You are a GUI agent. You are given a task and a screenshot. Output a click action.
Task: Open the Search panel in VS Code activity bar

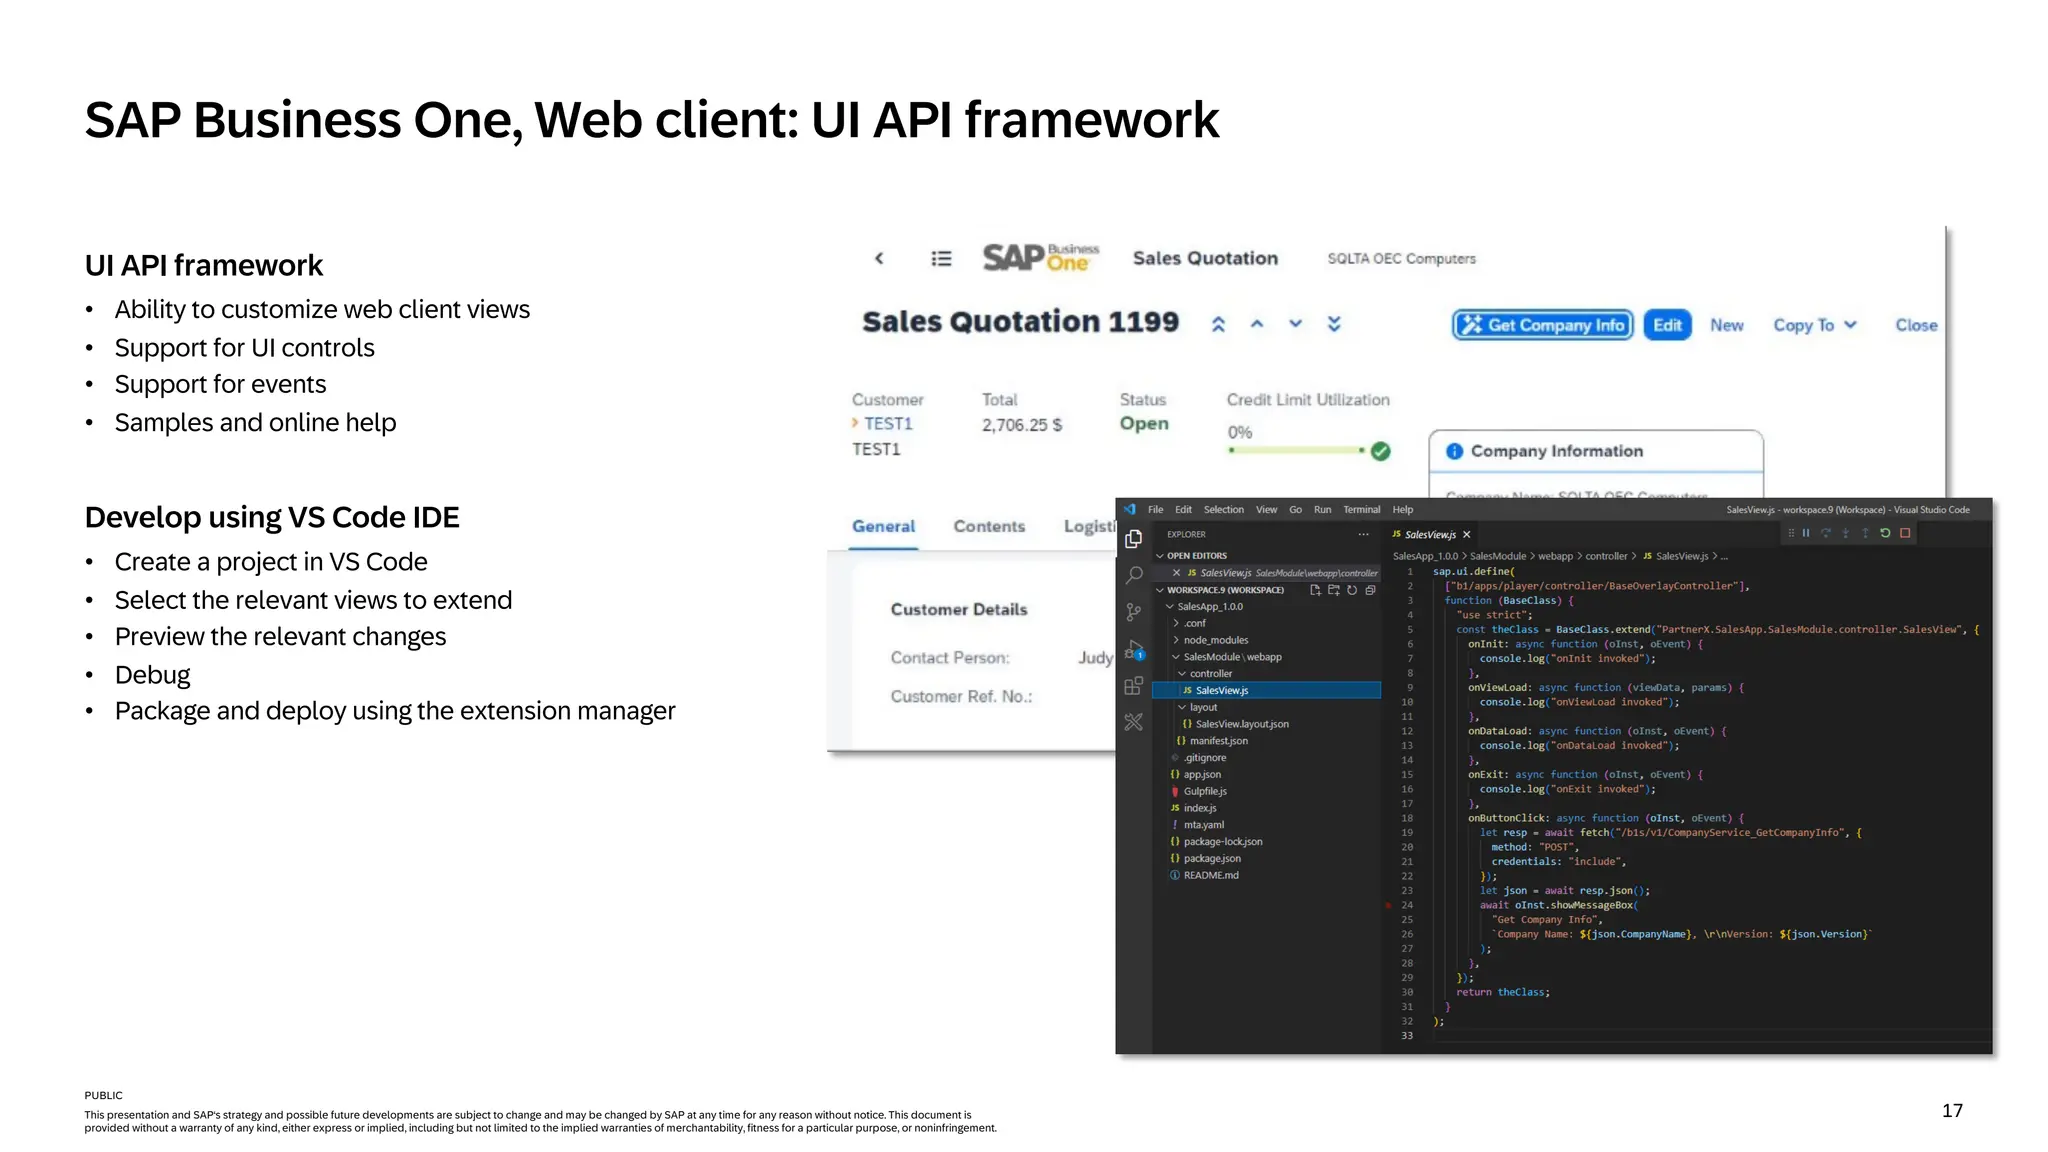(1133, 575)
